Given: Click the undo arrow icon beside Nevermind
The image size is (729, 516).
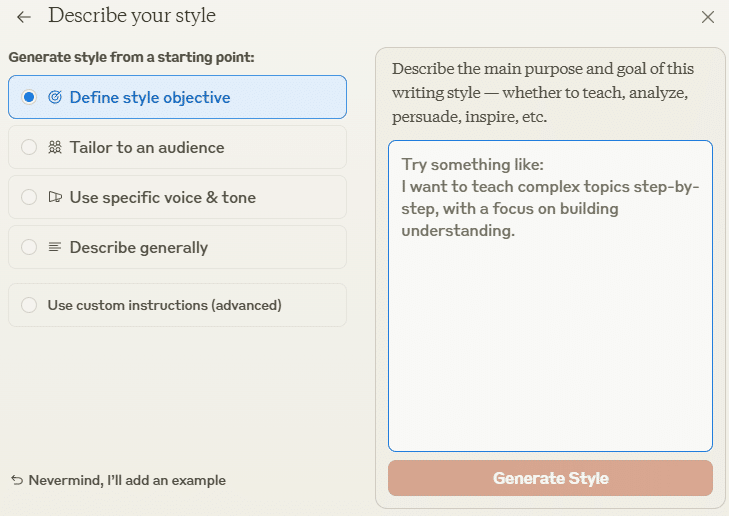Looking at the screenshot, I should (x=17, y=480).
